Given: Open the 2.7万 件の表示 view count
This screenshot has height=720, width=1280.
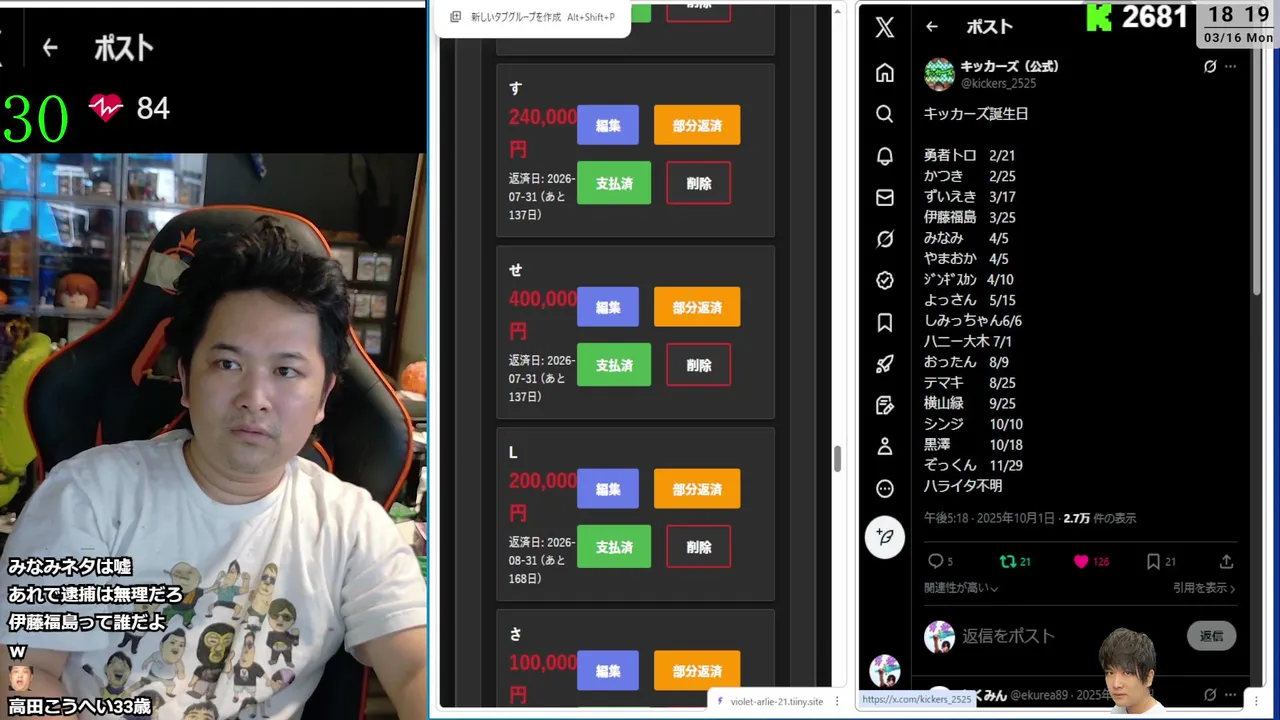Looking at the screenshot, I should 1100,518.
